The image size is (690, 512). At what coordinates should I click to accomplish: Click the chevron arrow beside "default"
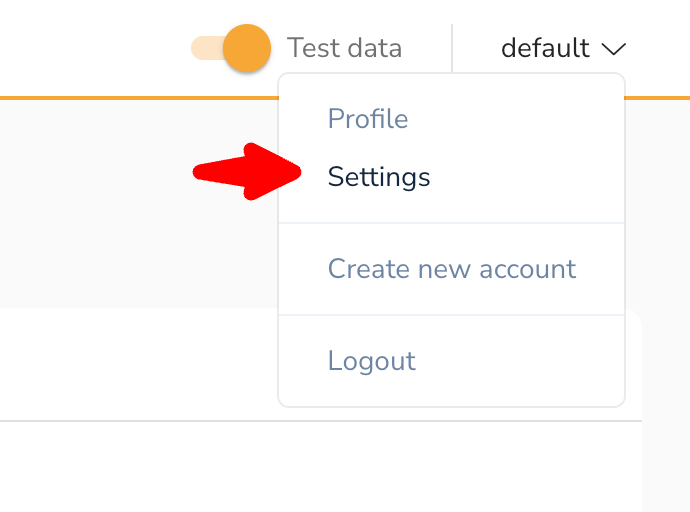(614, 48)
